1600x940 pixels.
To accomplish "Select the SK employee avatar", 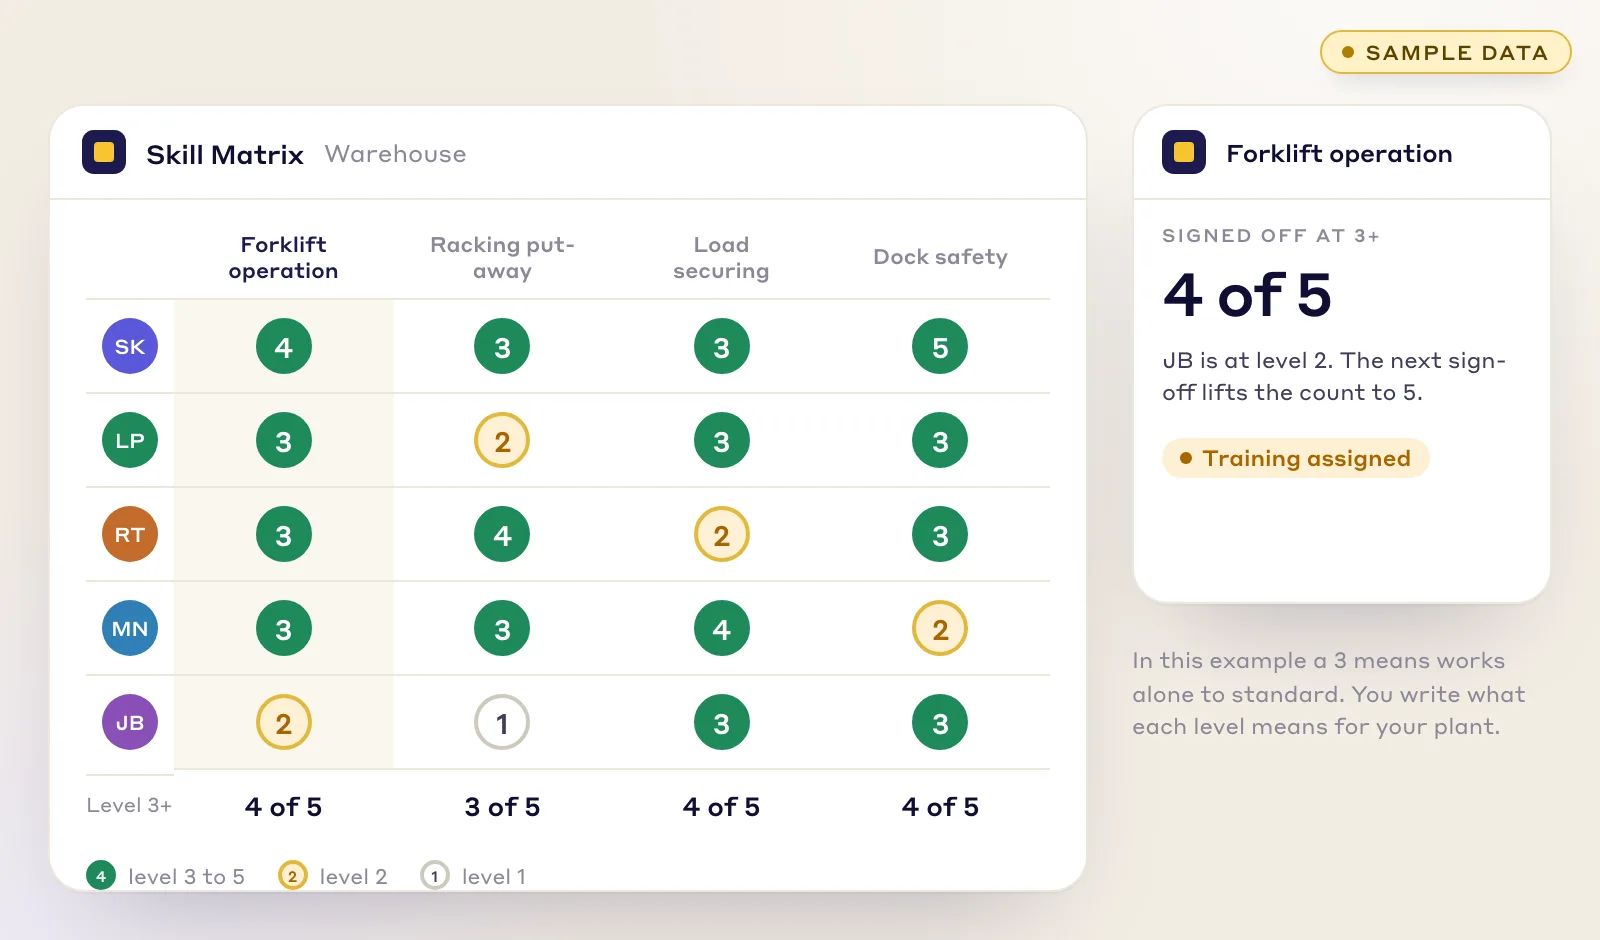I will [130, 346].
